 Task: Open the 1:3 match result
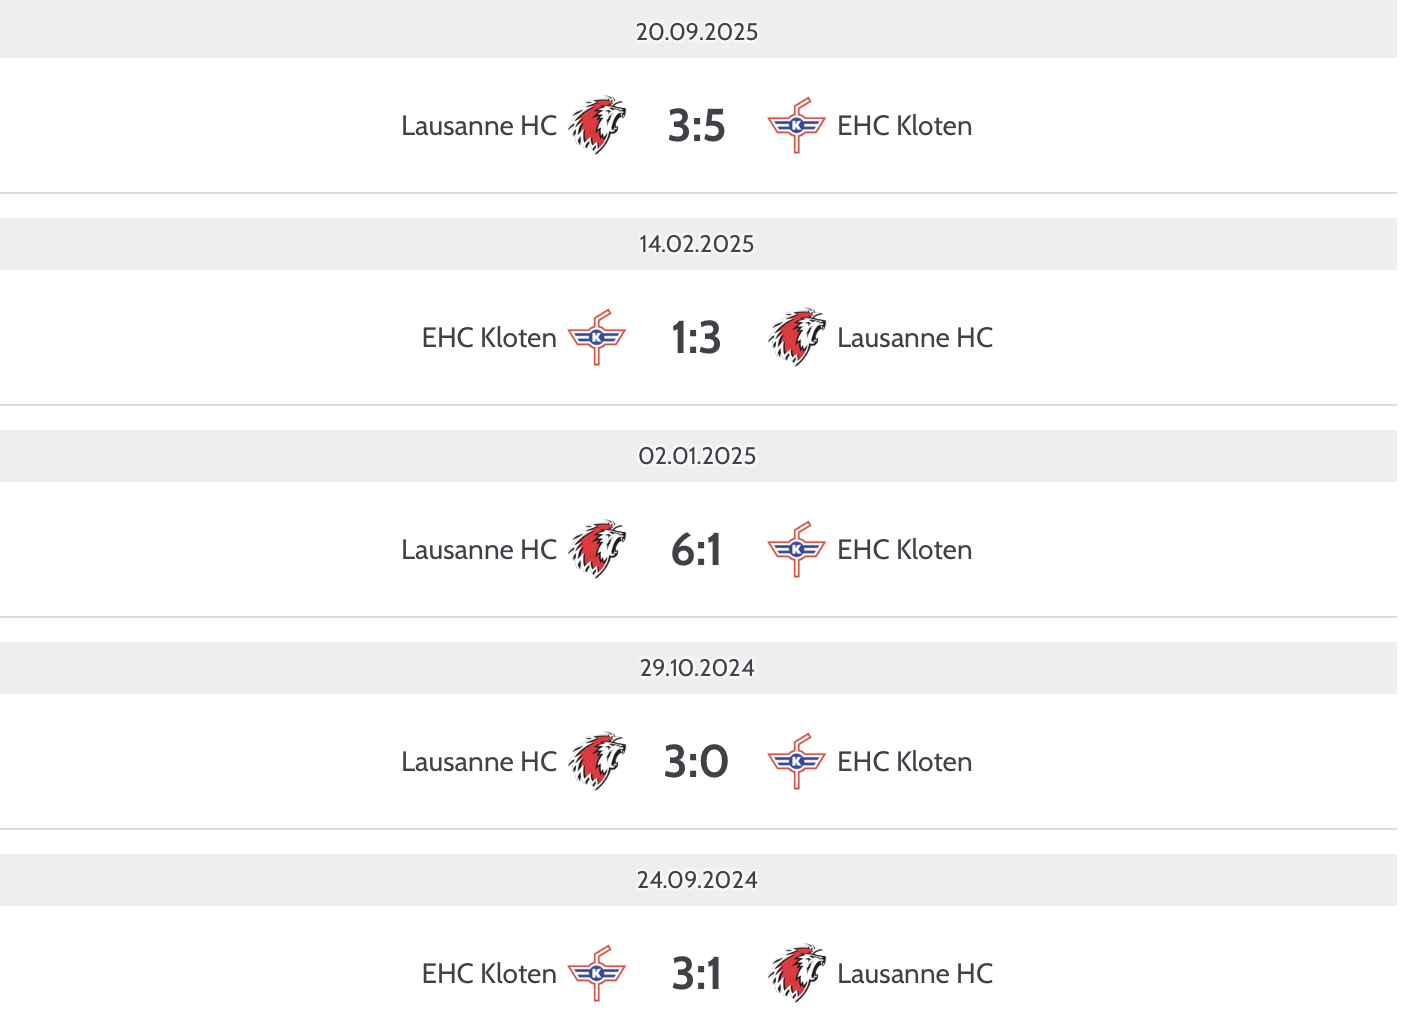point(696,338)
